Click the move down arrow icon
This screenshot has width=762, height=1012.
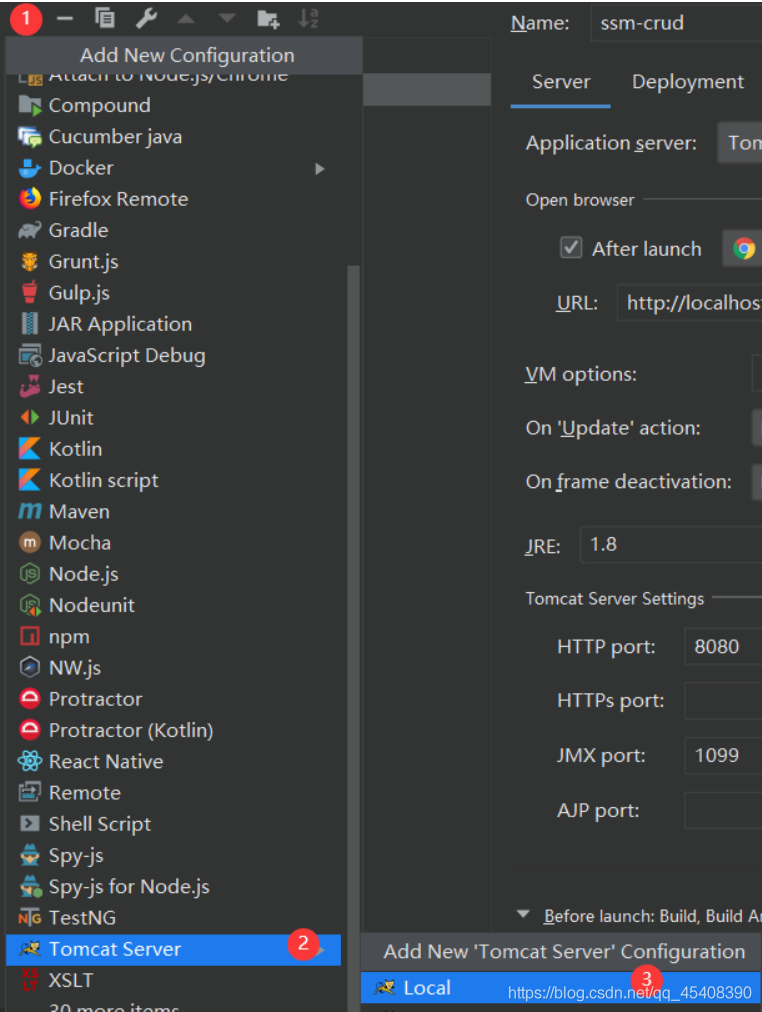pos(227,19)
